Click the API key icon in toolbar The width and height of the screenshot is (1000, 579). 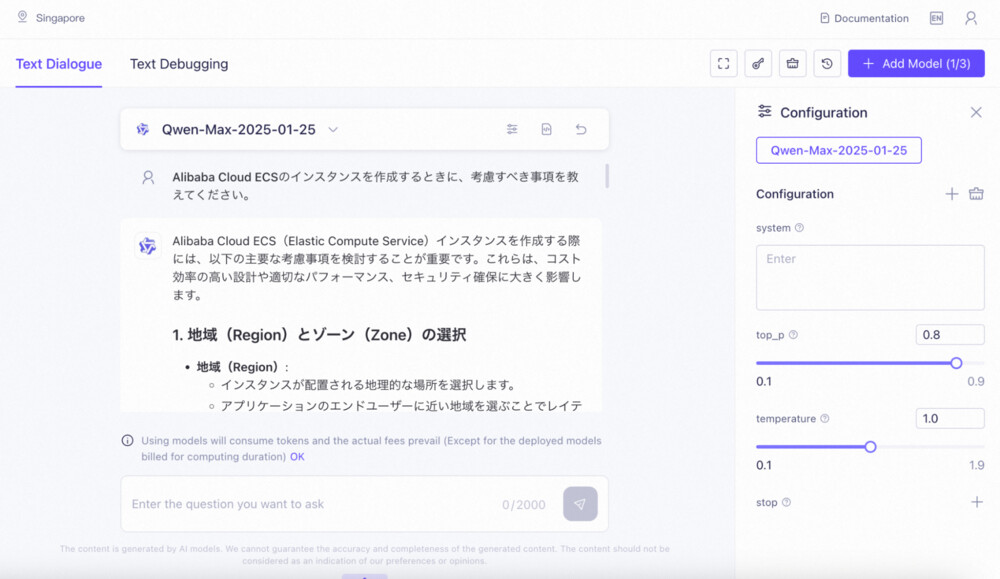(x=758, y=64)
